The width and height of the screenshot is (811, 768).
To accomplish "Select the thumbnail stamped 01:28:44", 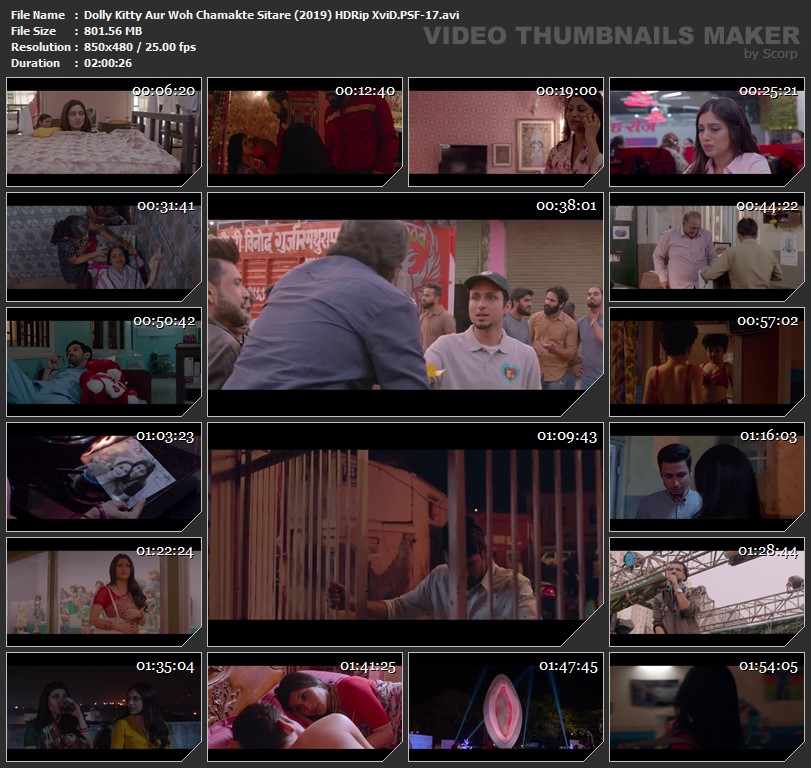I will tap(707, 592).
